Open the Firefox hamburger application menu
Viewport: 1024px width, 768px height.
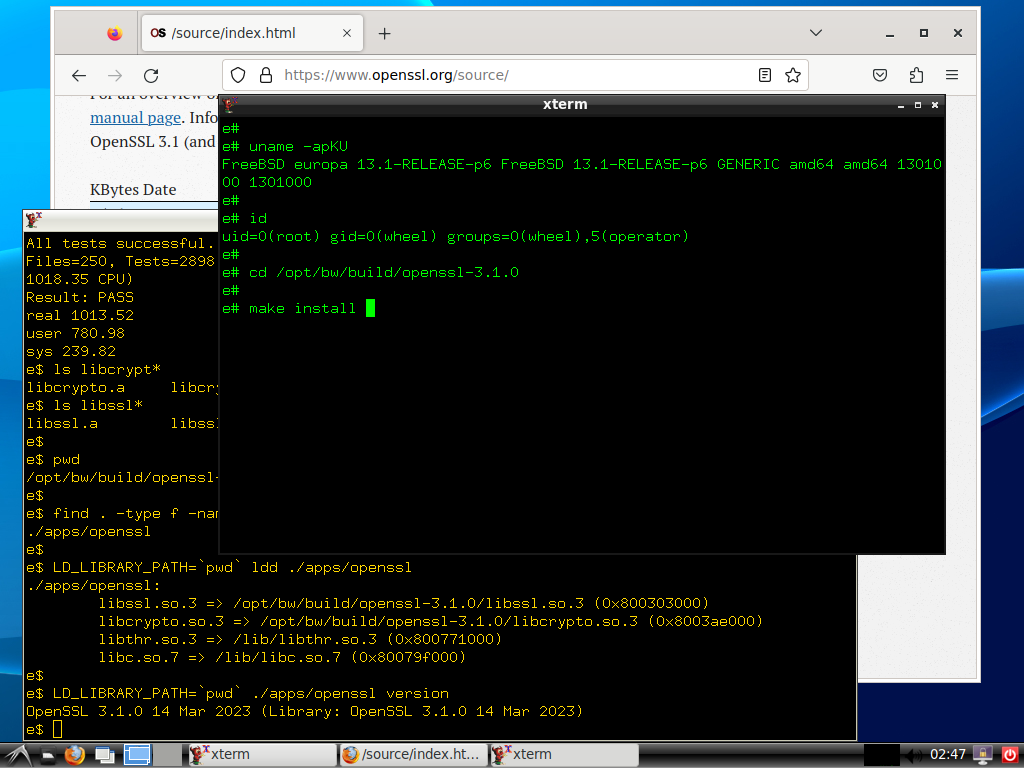952,75
